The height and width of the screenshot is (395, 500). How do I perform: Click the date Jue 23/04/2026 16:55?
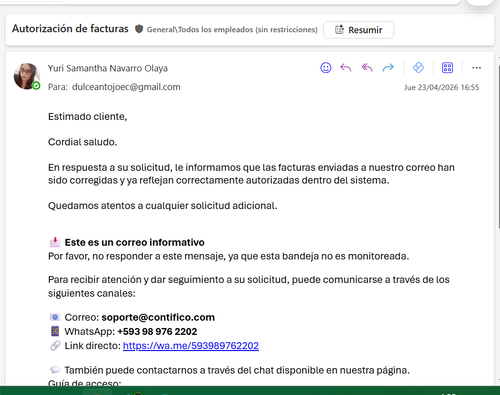point(441,87)
